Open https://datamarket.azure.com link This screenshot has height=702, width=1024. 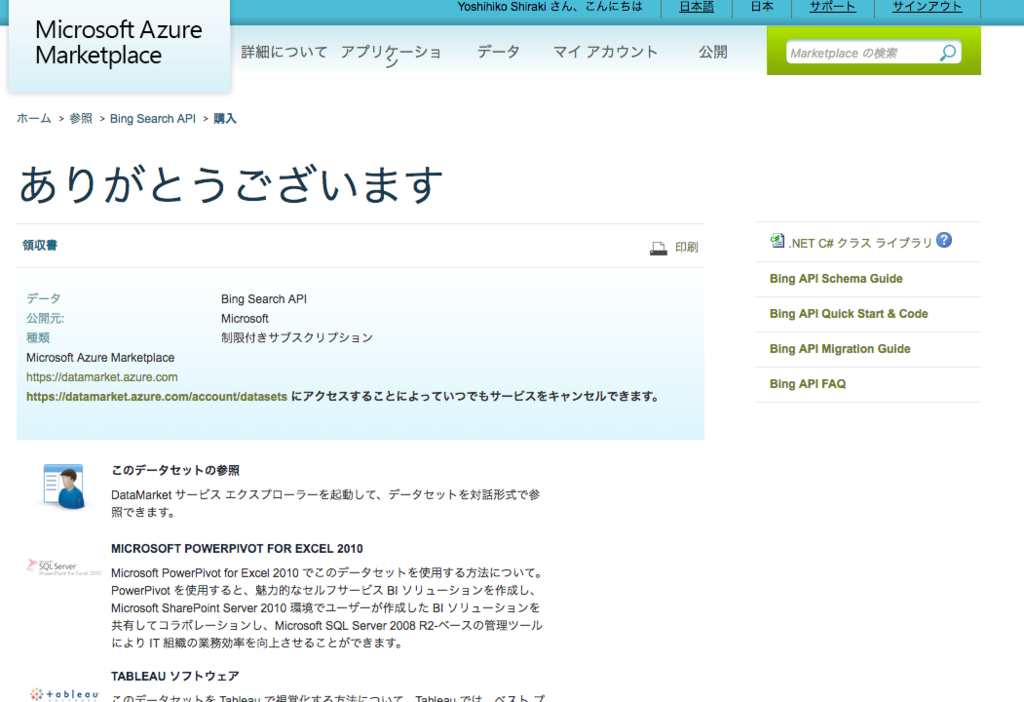(102, 377)
